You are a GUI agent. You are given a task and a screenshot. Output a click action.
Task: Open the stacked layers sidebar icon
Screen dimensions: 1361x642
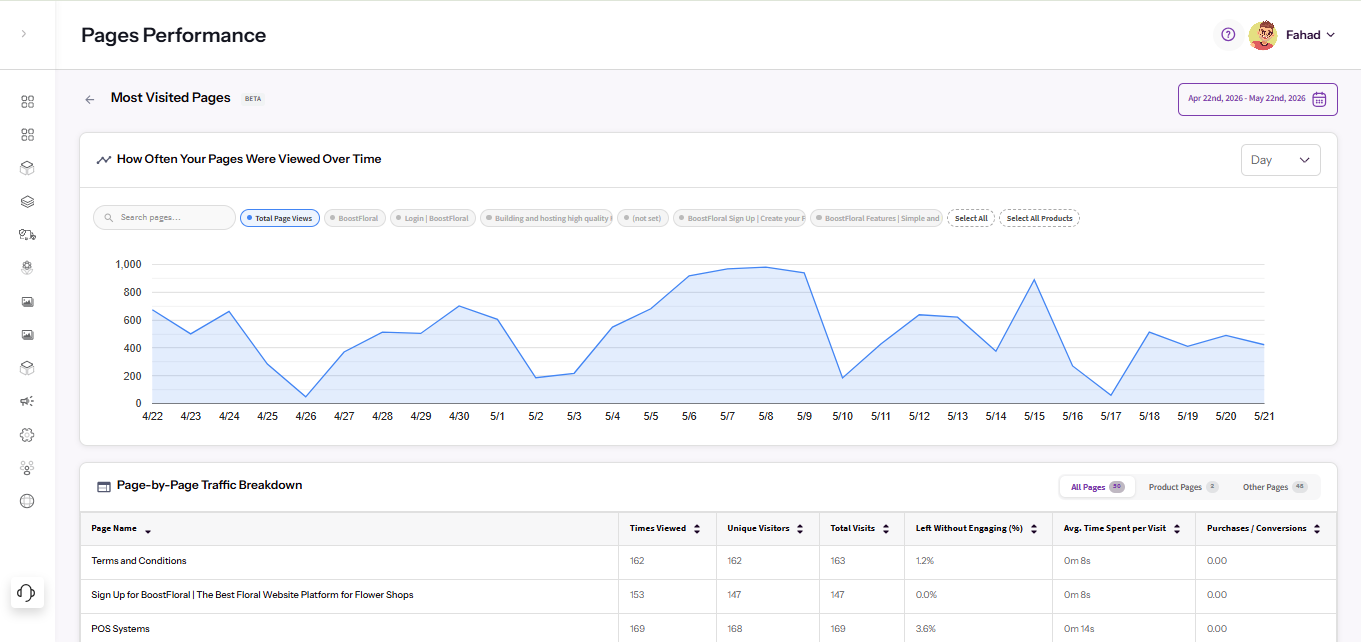(x=27, y=201)
